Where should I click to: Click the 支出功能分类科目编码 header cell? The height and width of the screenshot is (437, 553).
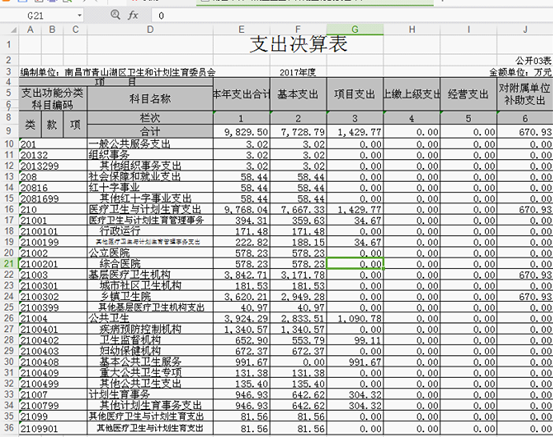point(53,98)
